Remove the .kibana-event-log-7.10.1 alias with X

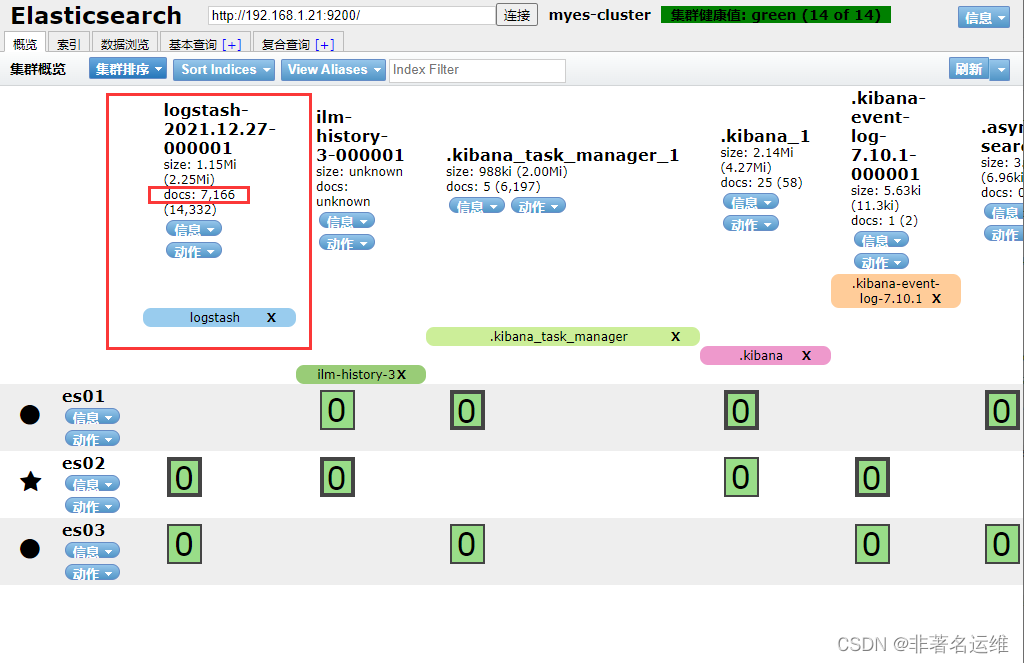tap(936, 299)
